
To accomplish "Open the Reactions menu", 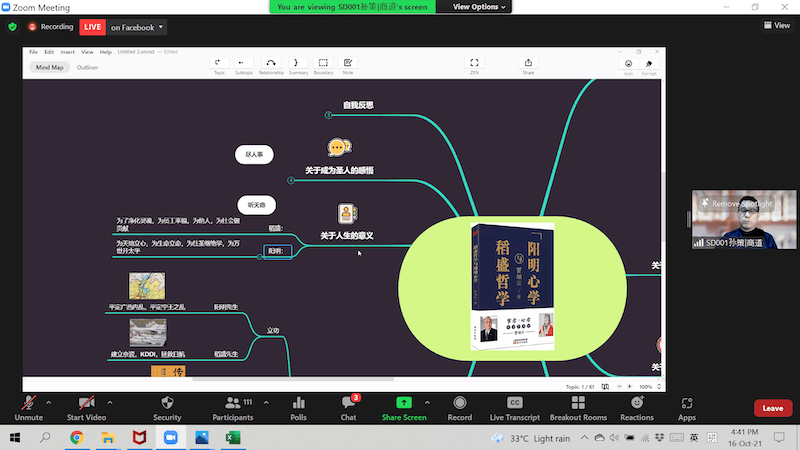I will [637, 406].
